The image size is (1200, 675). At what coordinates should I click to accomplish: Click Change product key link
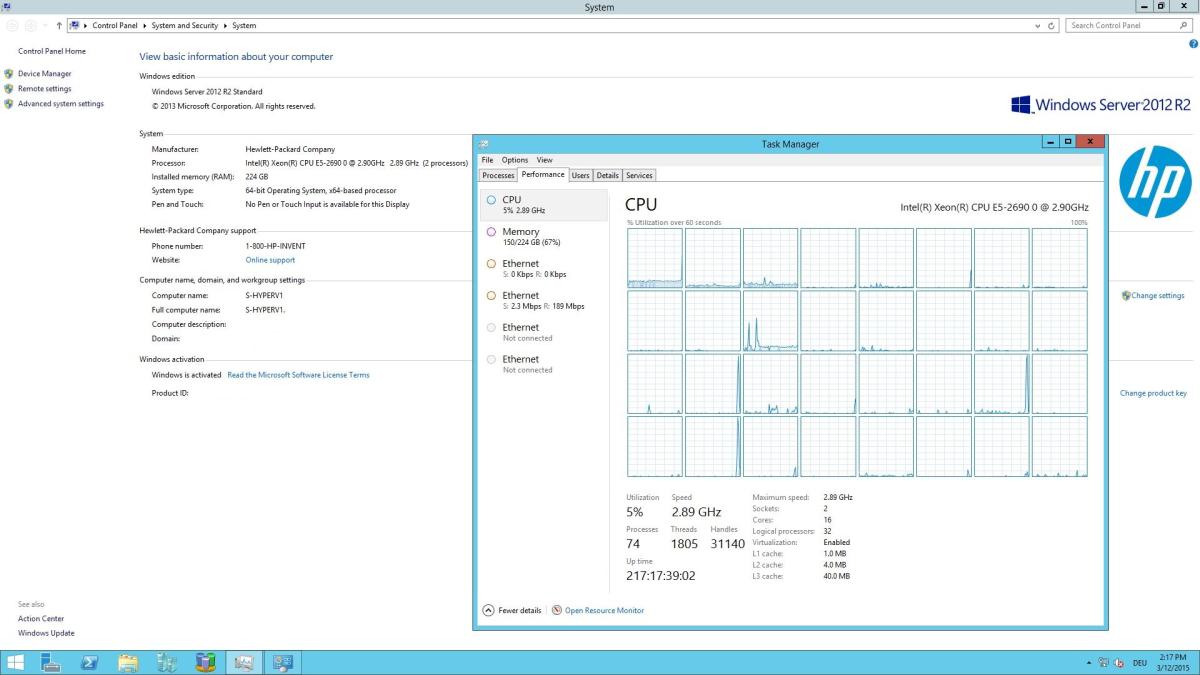[x=1153, y=393]
